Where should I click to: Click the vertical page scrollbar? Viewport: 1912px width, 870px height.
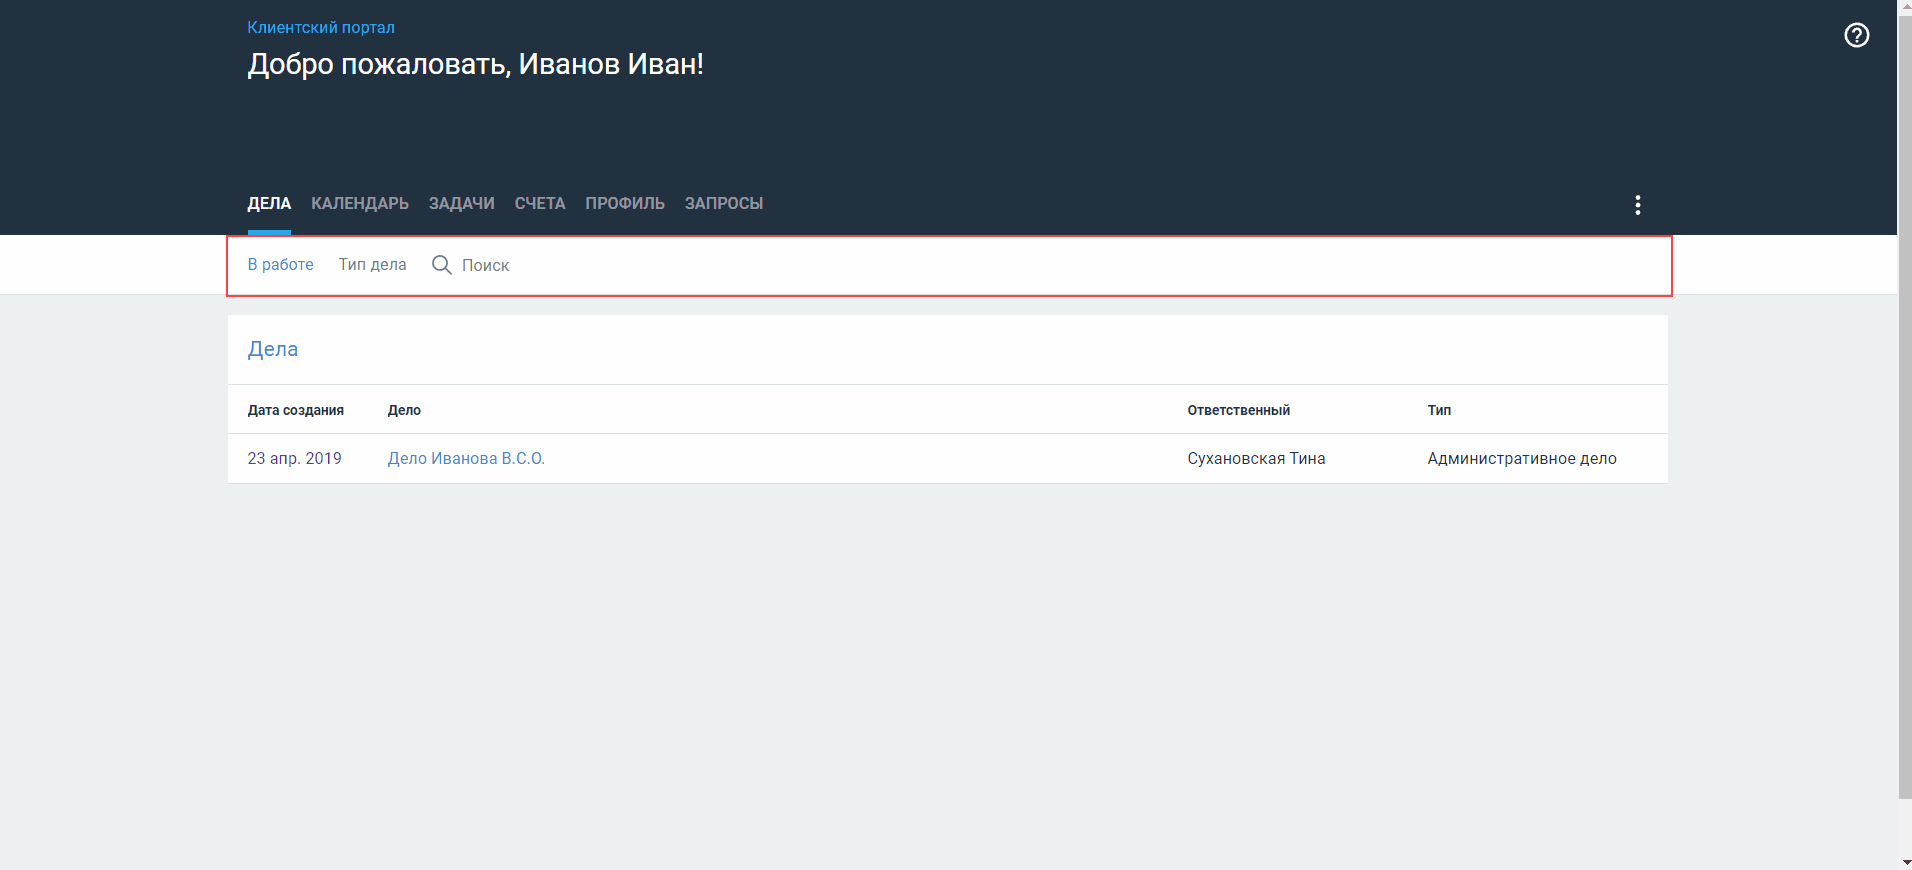coord(1904,400)
